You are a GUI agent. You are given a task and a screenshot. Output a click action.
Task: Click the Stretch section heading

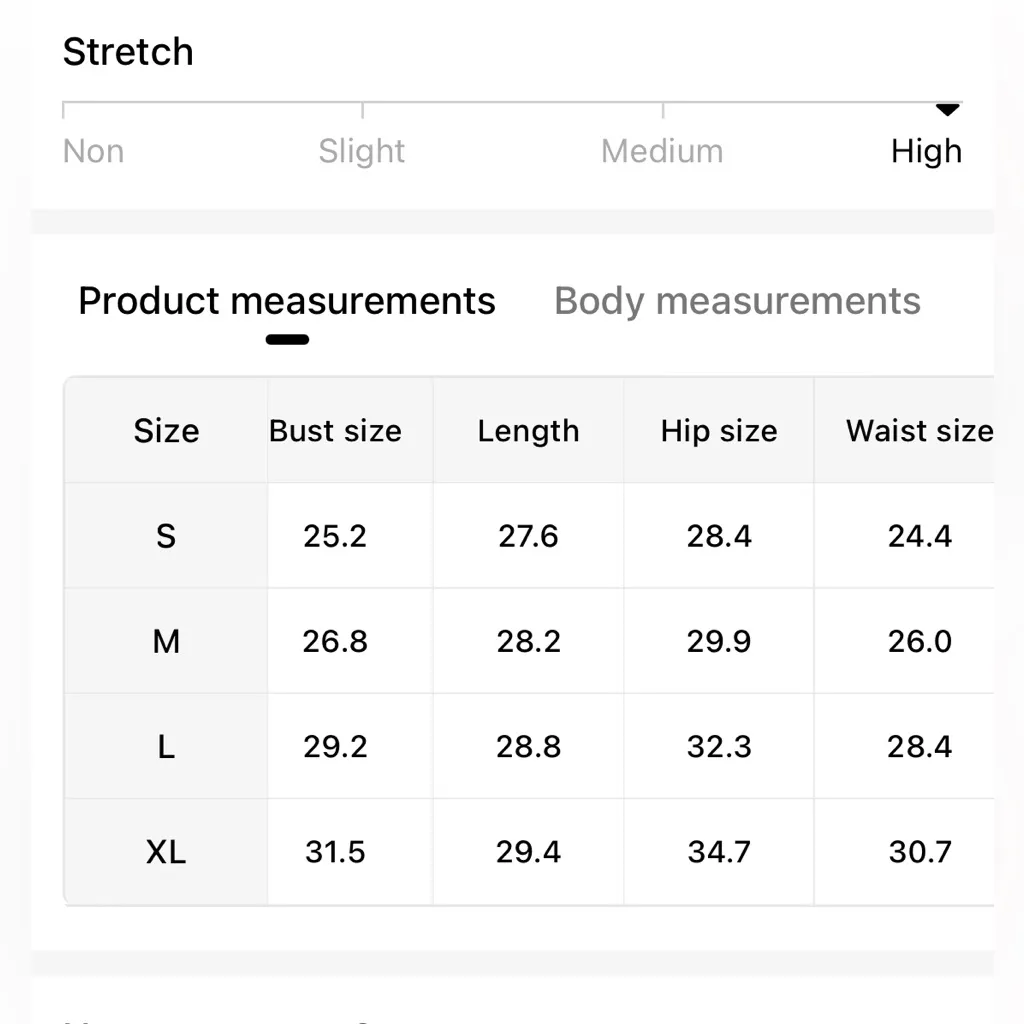tap(128, 52)
